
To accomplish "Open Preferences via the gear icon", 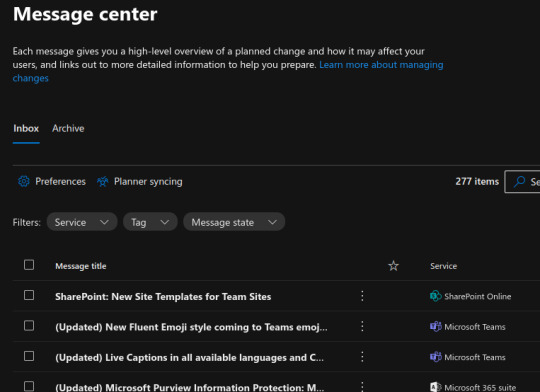I will [24, 181].
